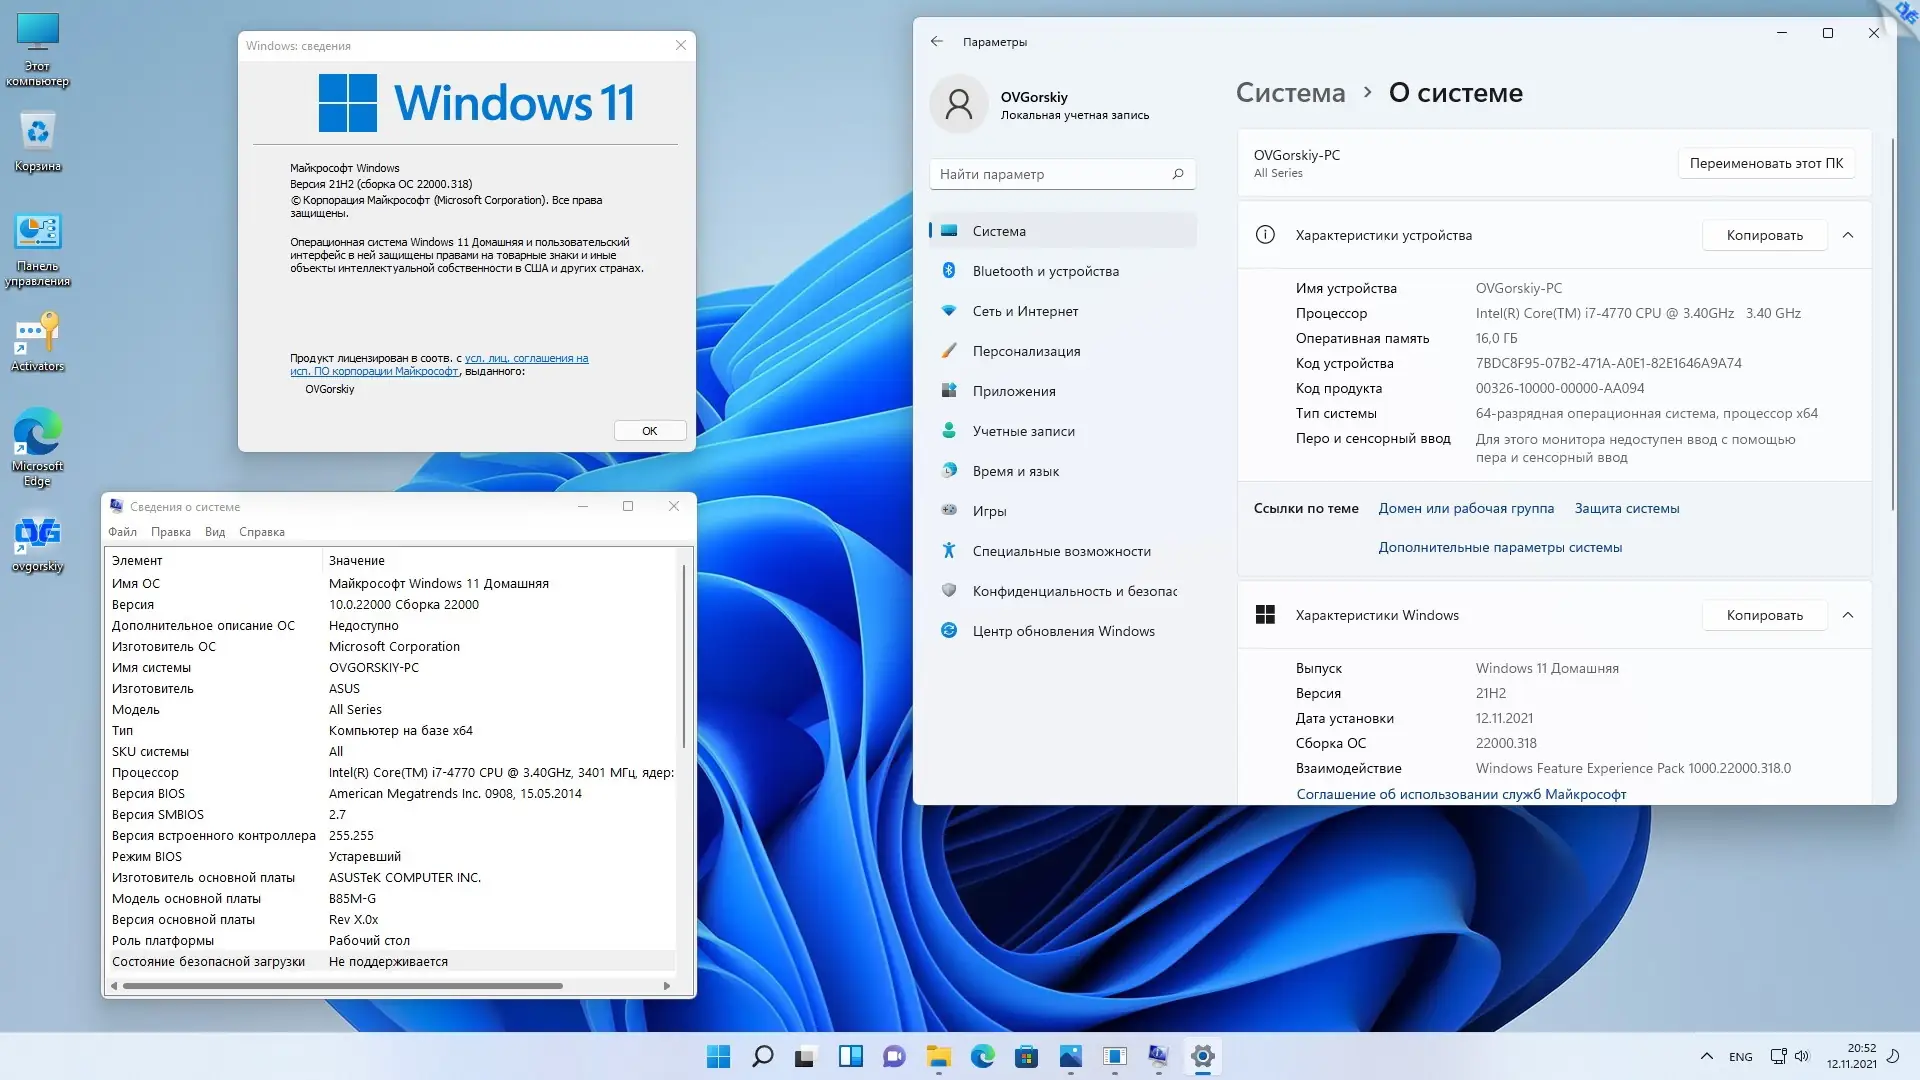The height and width of the screenshot is (1080, 1920).
Task: Show hidden tray icons chevron
Action: [1706, 1056]
